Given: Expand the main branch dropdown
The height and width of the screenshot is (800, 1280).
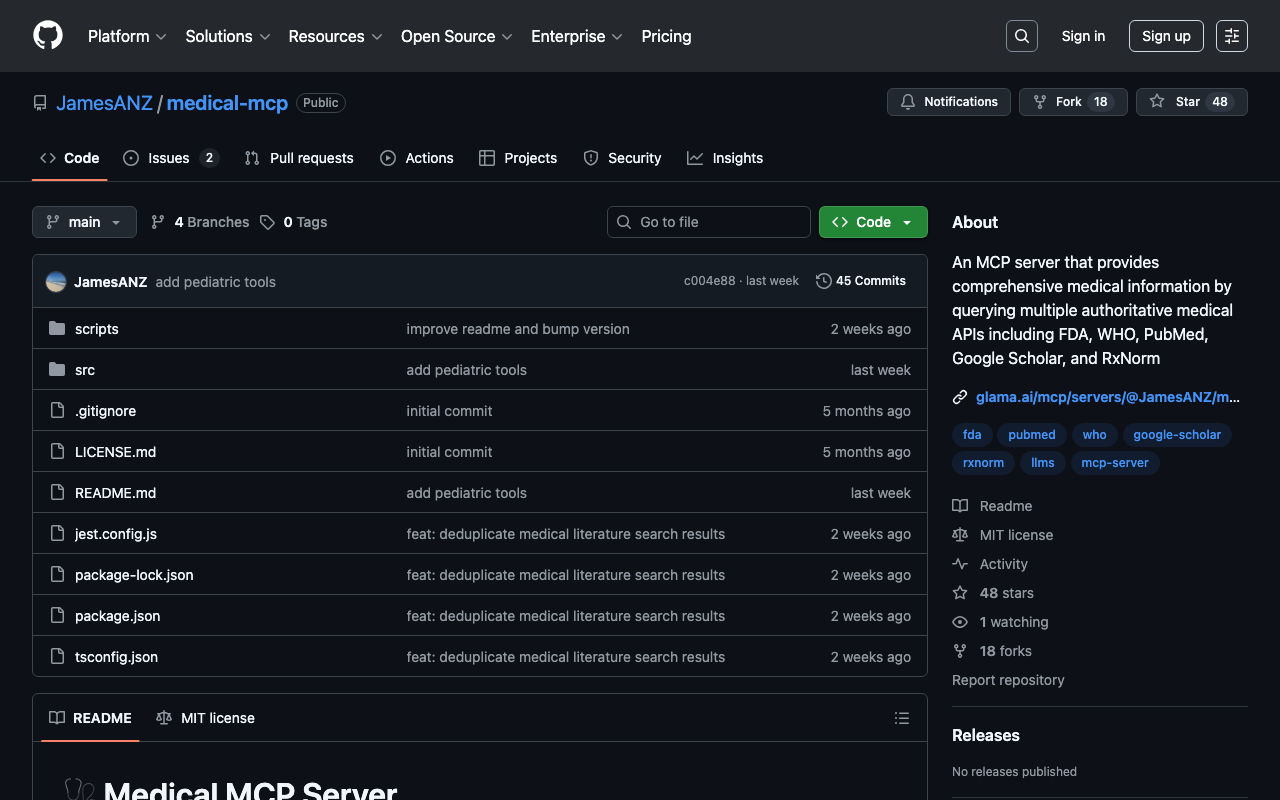Looking at the screenshot, I should coord(84,222).
